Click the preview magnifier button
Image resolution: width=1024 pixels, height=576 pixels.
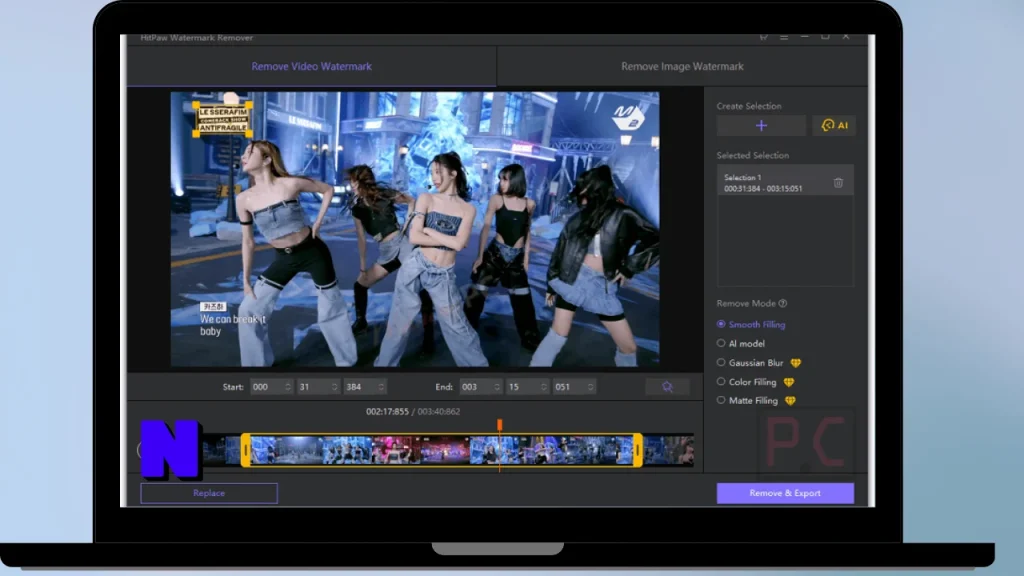click(667, 387)
